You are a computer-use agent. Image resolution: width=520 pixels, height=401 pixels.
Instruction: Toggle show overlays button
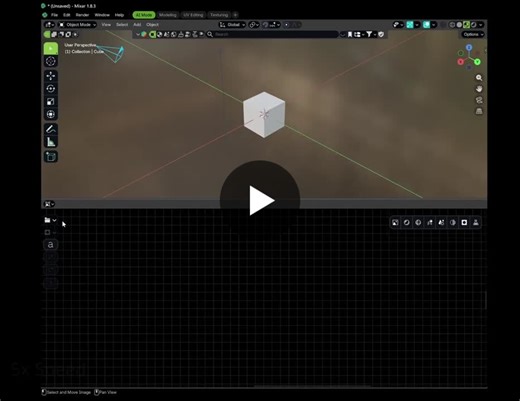click(426, 25)
